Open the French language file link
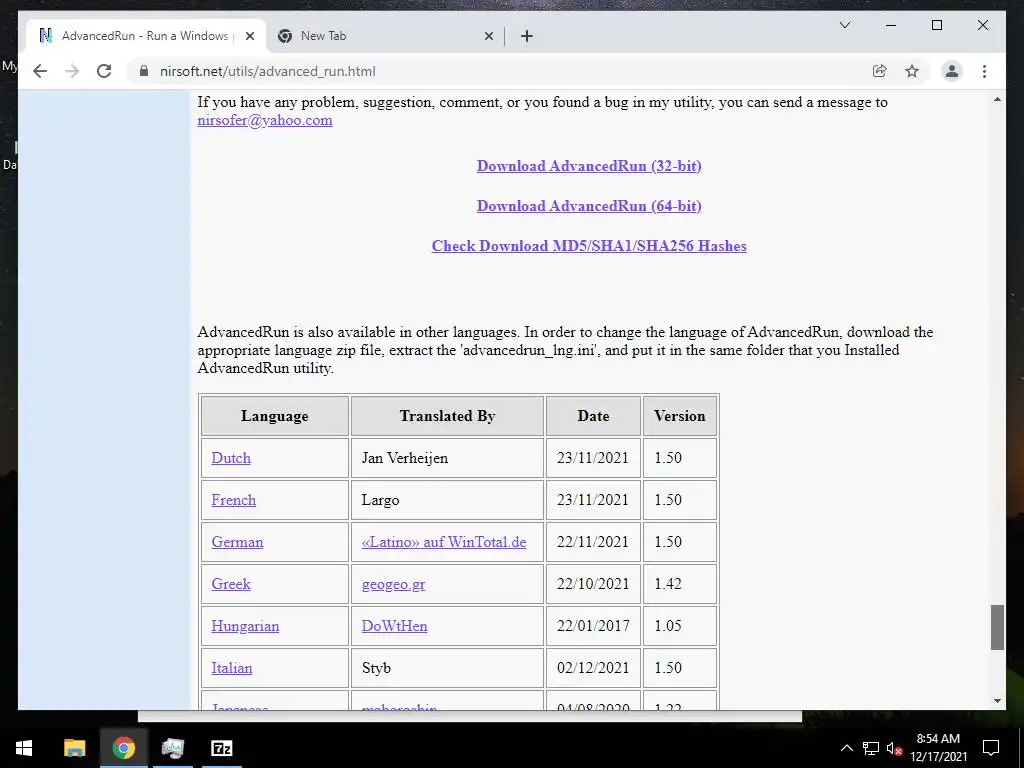Viewport: 1024px width, 768px height. (234, 500)
